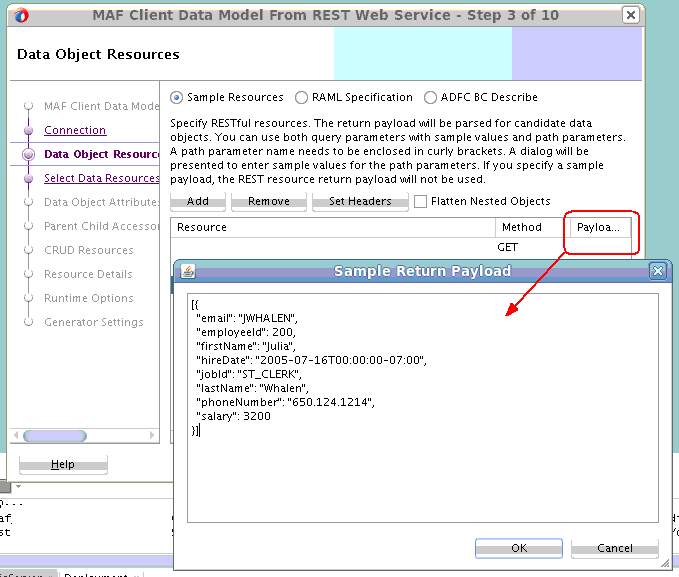The height and width of the screenshot is (577, 679).
Task: Click the MAF Client Data Model step
Action: pos(102,106)
